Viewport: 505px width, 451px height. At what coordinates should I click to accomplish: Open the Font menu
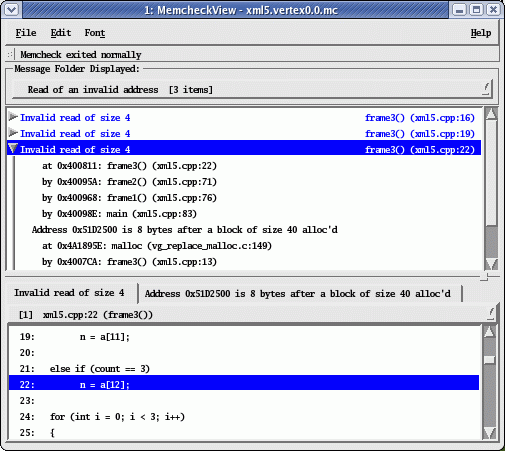(95, 33)
